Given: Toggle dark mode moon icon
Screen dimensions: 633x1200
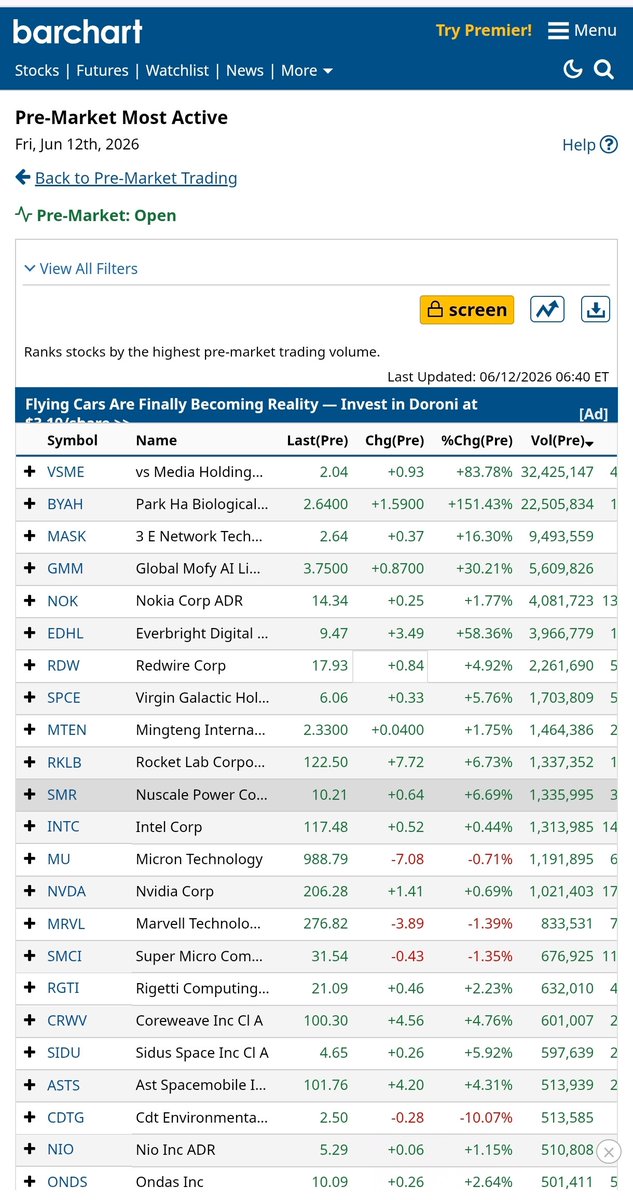Looking at the screenshot, I should 573,69.
